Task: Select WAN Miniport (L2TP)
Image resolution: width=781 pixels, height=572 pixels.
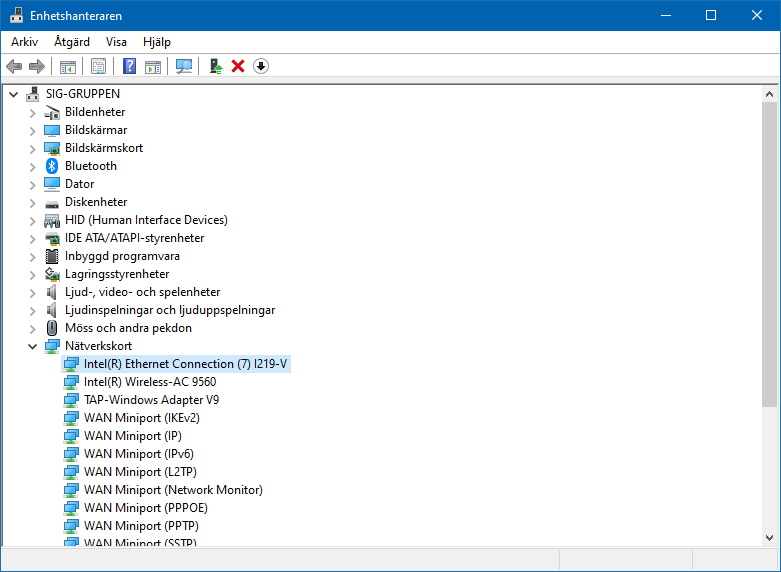Action: point(140,471)
